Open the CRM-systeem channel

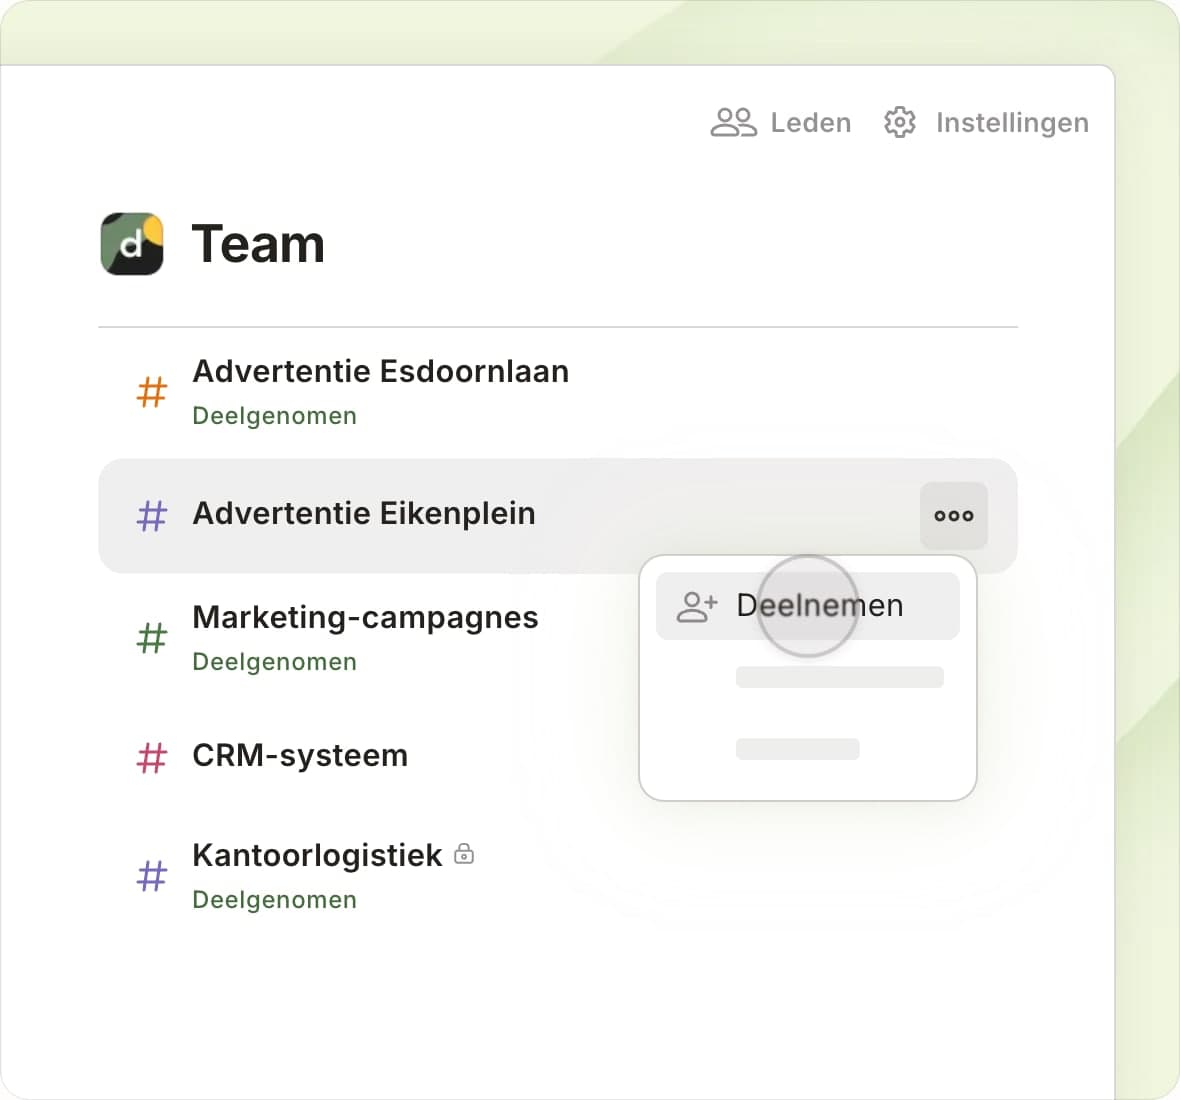point(300,756)
